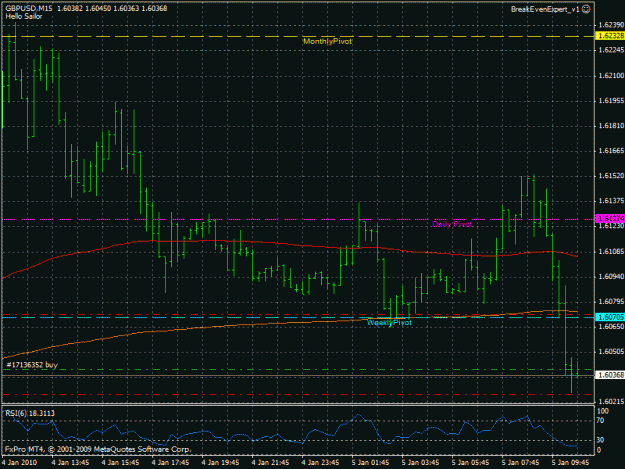Click the current price 1.60368 tag
This screenshot has height=469, width=625.
click(610, 375)
